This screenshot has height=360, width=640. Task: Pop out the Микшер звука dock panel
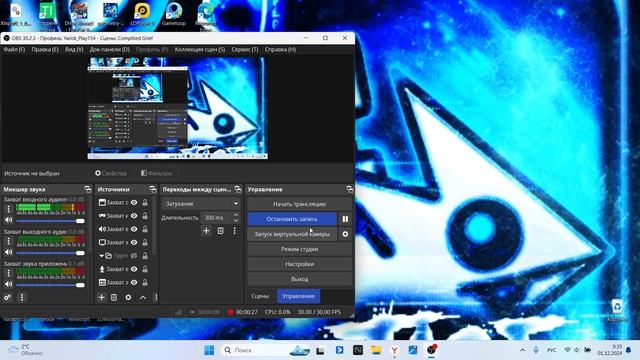[x=88, y=189]
